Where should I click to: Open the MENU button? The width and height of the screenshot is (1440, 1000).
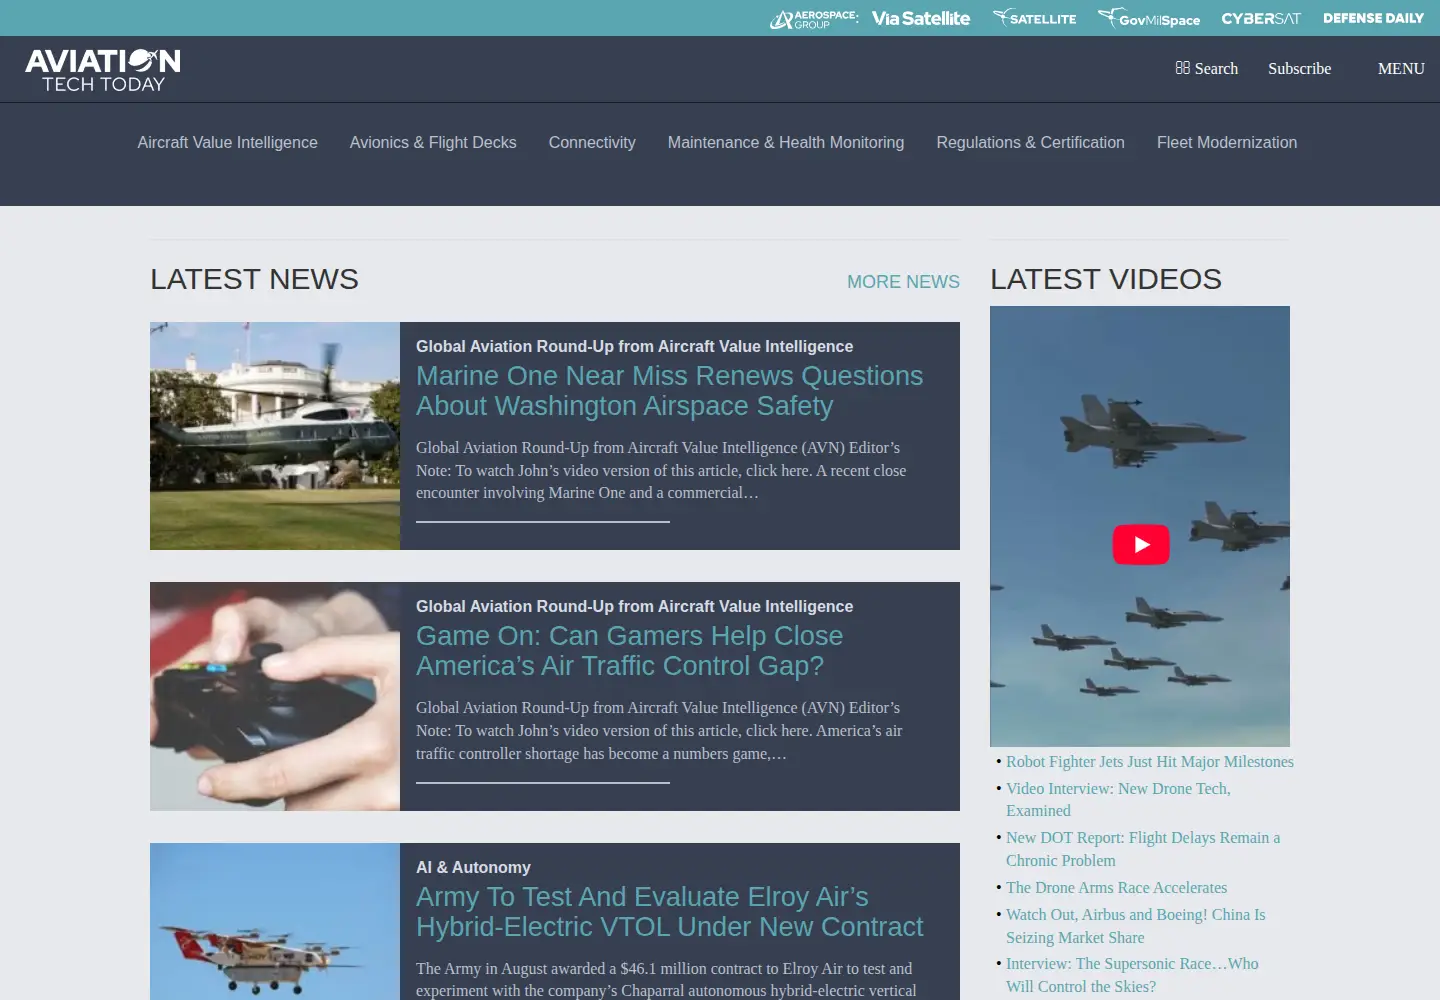point(1401,68)
